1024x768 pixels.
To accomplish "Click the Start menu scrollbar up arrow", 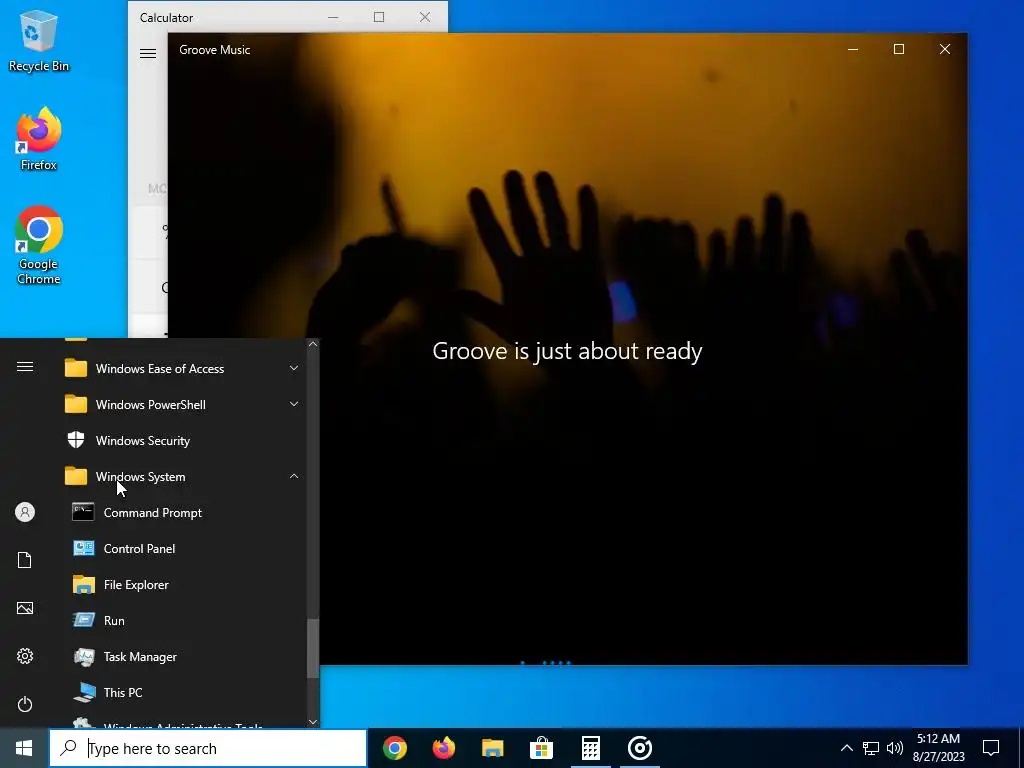I will pyautogui.click(x=313, y=344).
